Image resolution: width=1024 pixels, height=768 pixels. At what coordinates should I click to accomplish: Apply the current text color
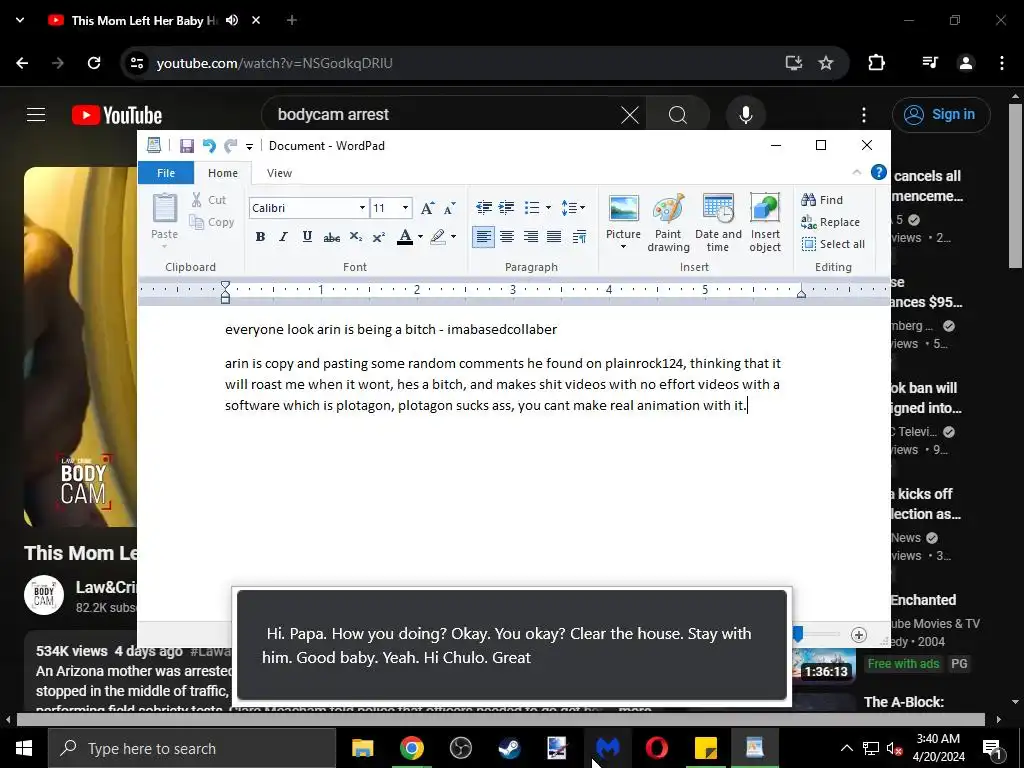click(x=405, y=236)
